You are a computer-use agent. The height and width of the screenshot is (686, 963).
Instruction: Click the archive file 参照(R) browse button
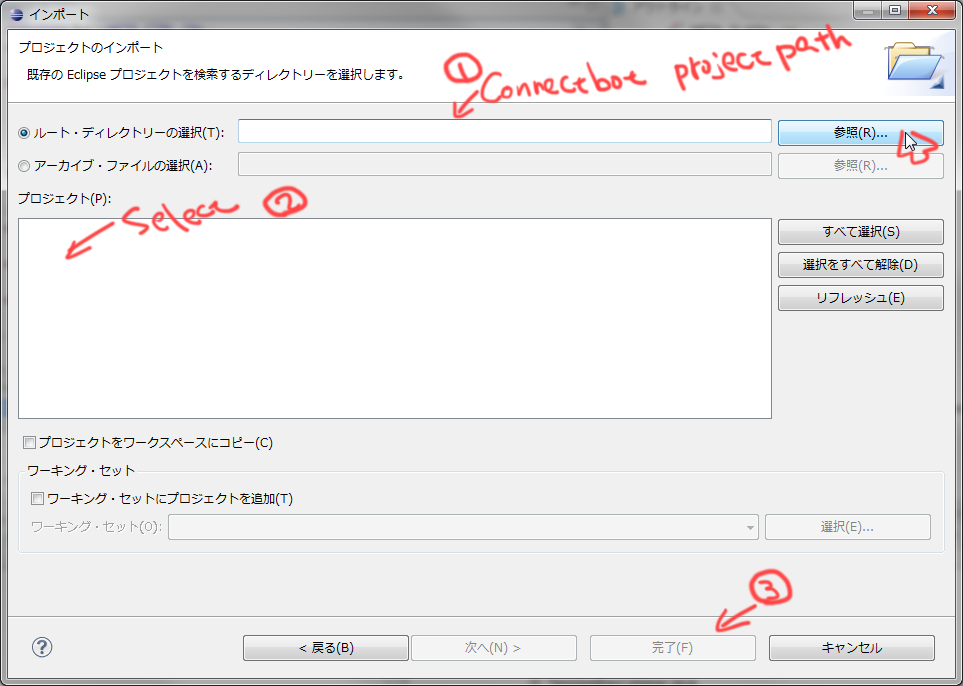coord(860,166)
